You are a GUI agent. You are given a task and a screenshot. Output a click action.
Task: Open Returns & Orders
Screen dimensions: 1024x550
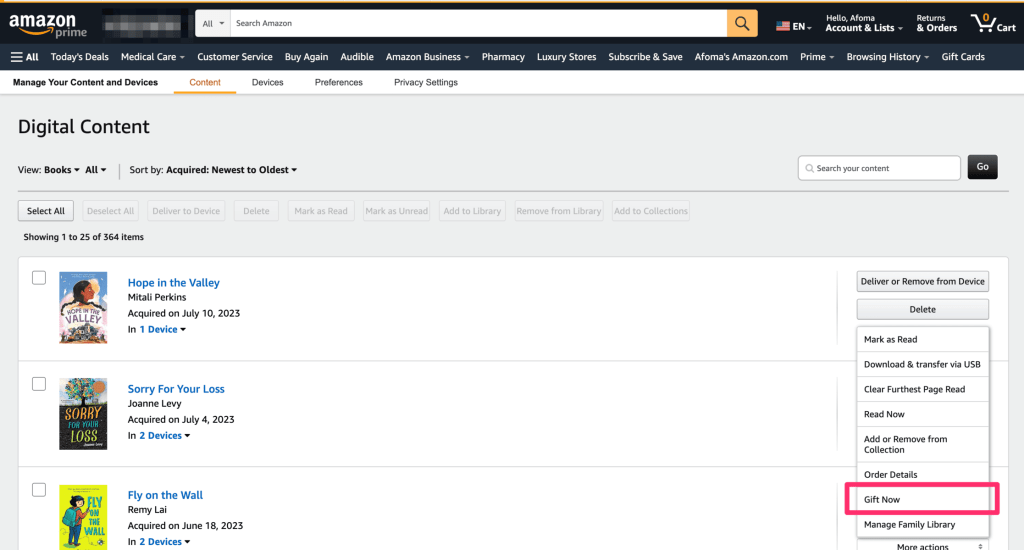click(x=936, y=24)
